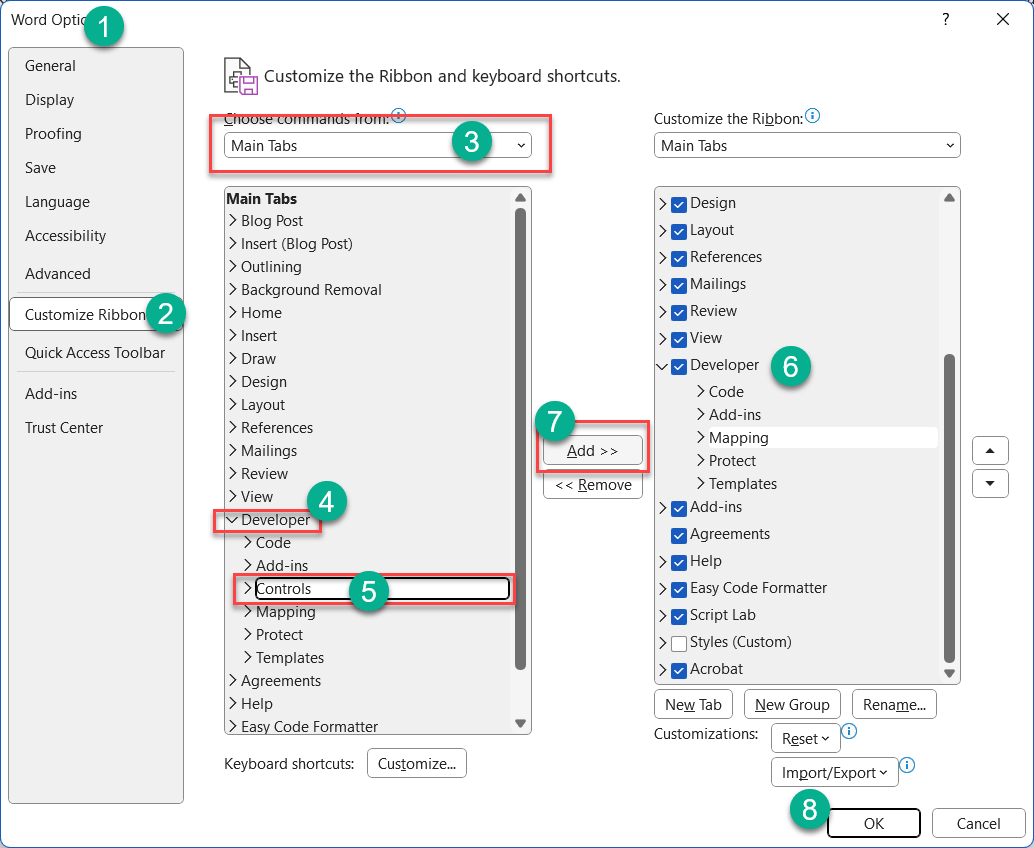The image size is (1034, 848).
Task: Click the info icon next to Reset
Action: (x=850, y=732)
